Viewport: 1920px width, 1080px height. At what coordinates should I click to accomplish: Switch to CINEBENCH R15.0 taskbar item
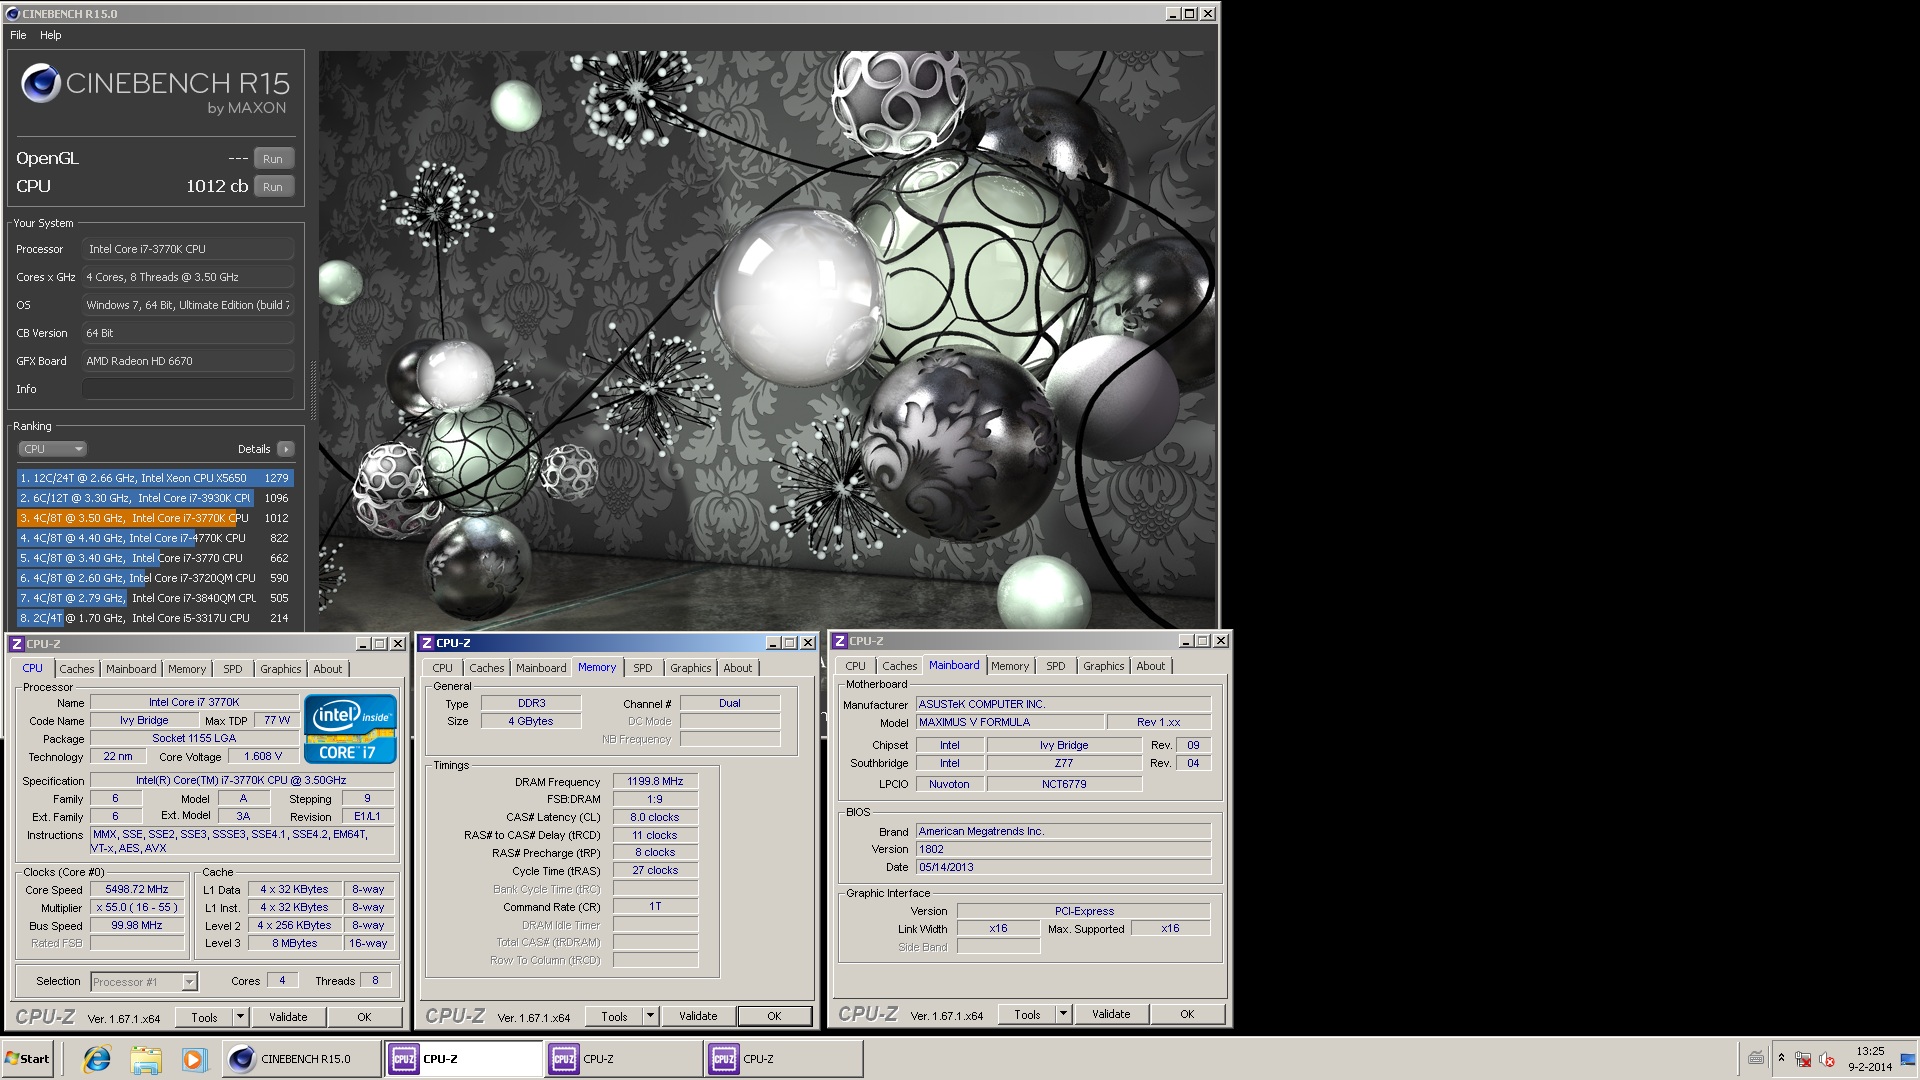[x=301, y=1059]
